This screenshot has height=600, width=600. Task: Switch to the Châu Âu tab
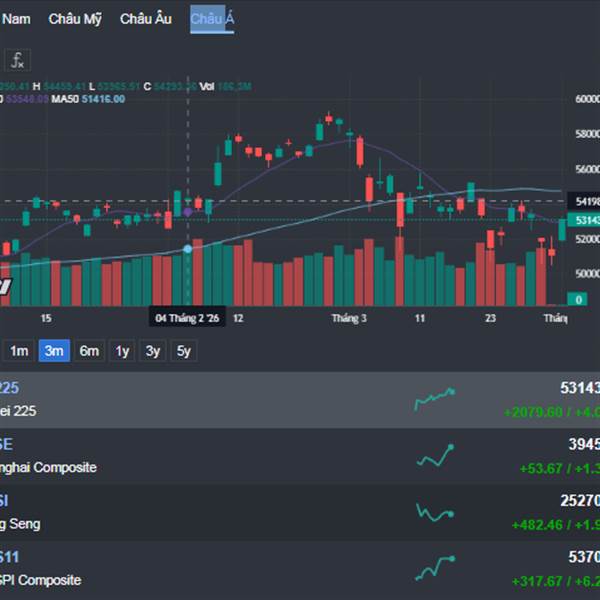pyautogui.click(x=146, y=19)
